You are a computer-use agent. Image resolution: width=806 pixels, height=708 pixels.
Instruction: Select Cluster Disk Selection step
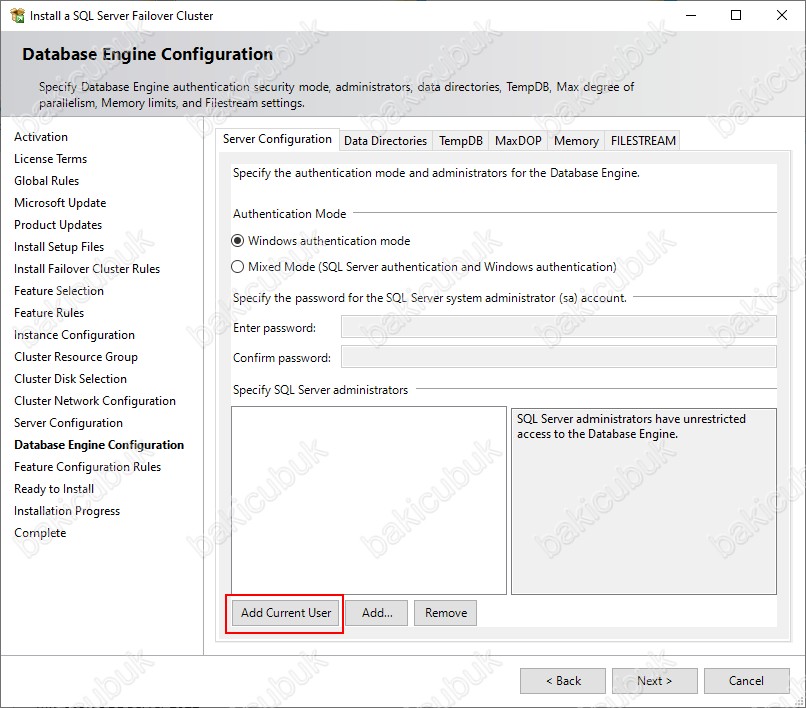click(x=70, y=379)
